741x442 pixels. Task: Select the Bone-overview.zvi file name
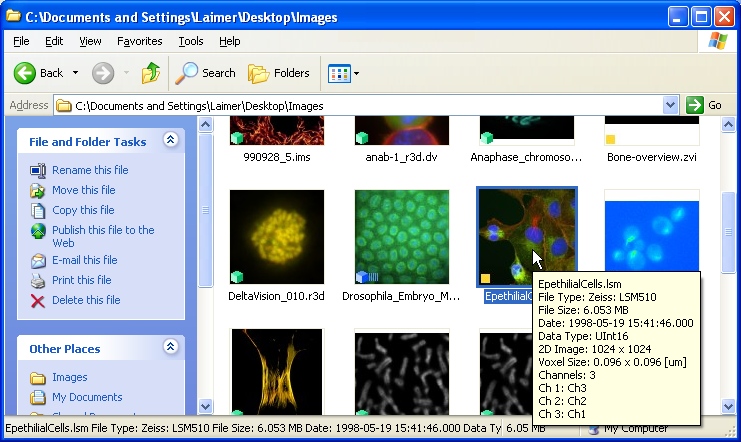pos(652,157)
